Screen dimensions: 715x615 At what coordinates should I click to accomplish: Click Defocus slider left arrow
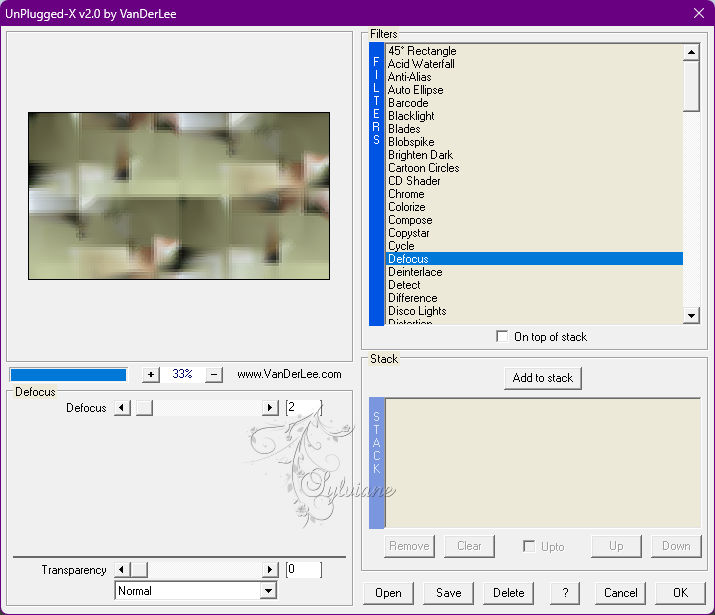[122, 408]
